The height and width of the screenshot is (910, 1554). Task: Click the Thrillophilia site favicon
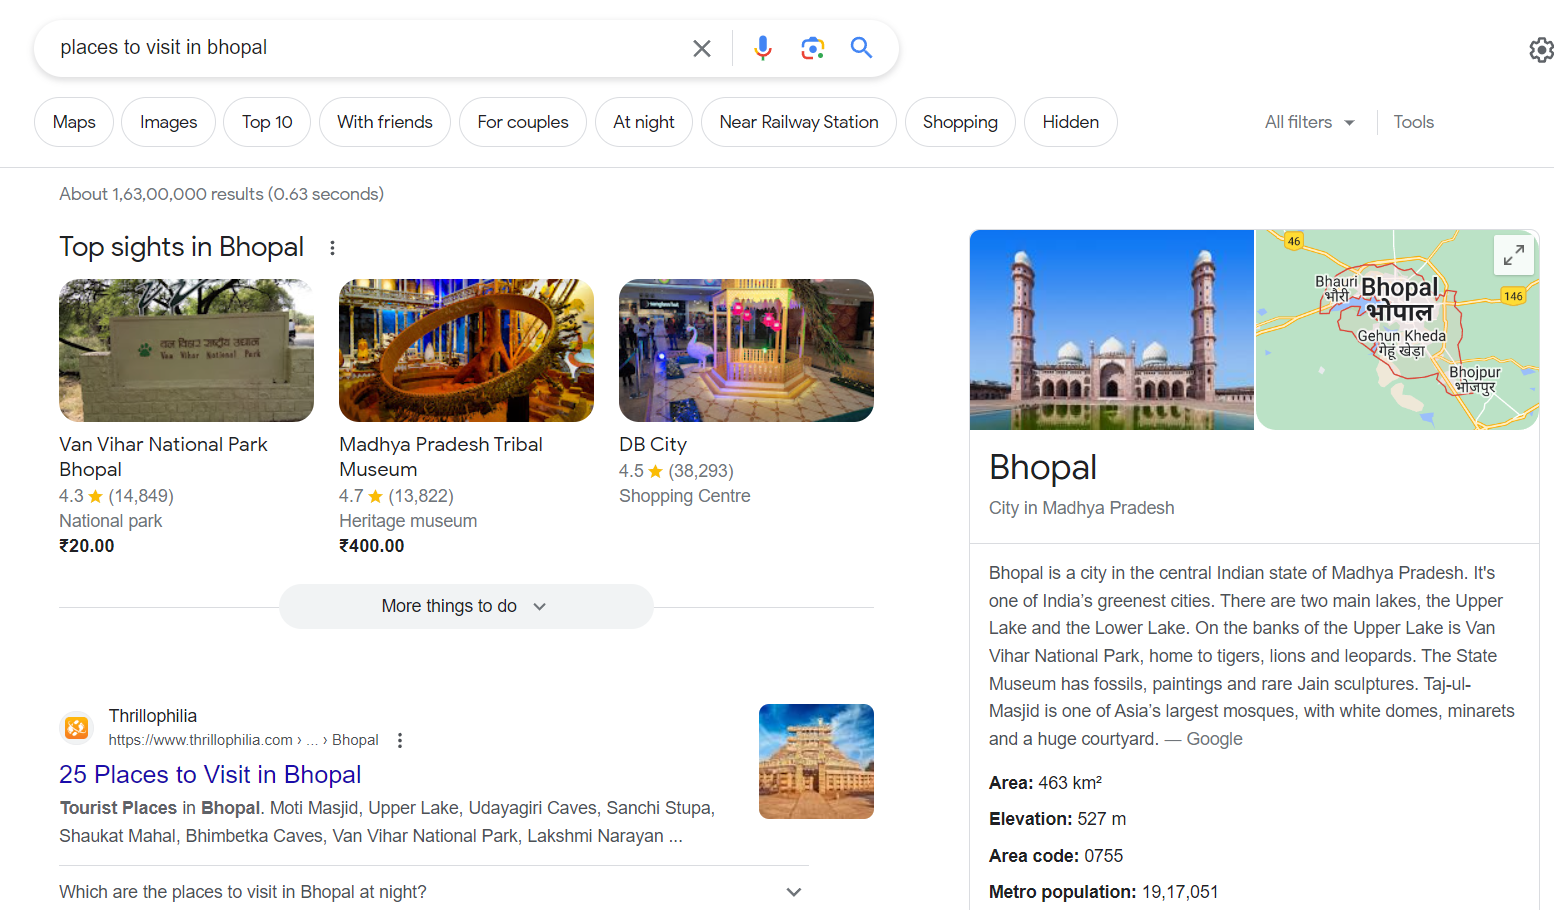click(77, 728)
